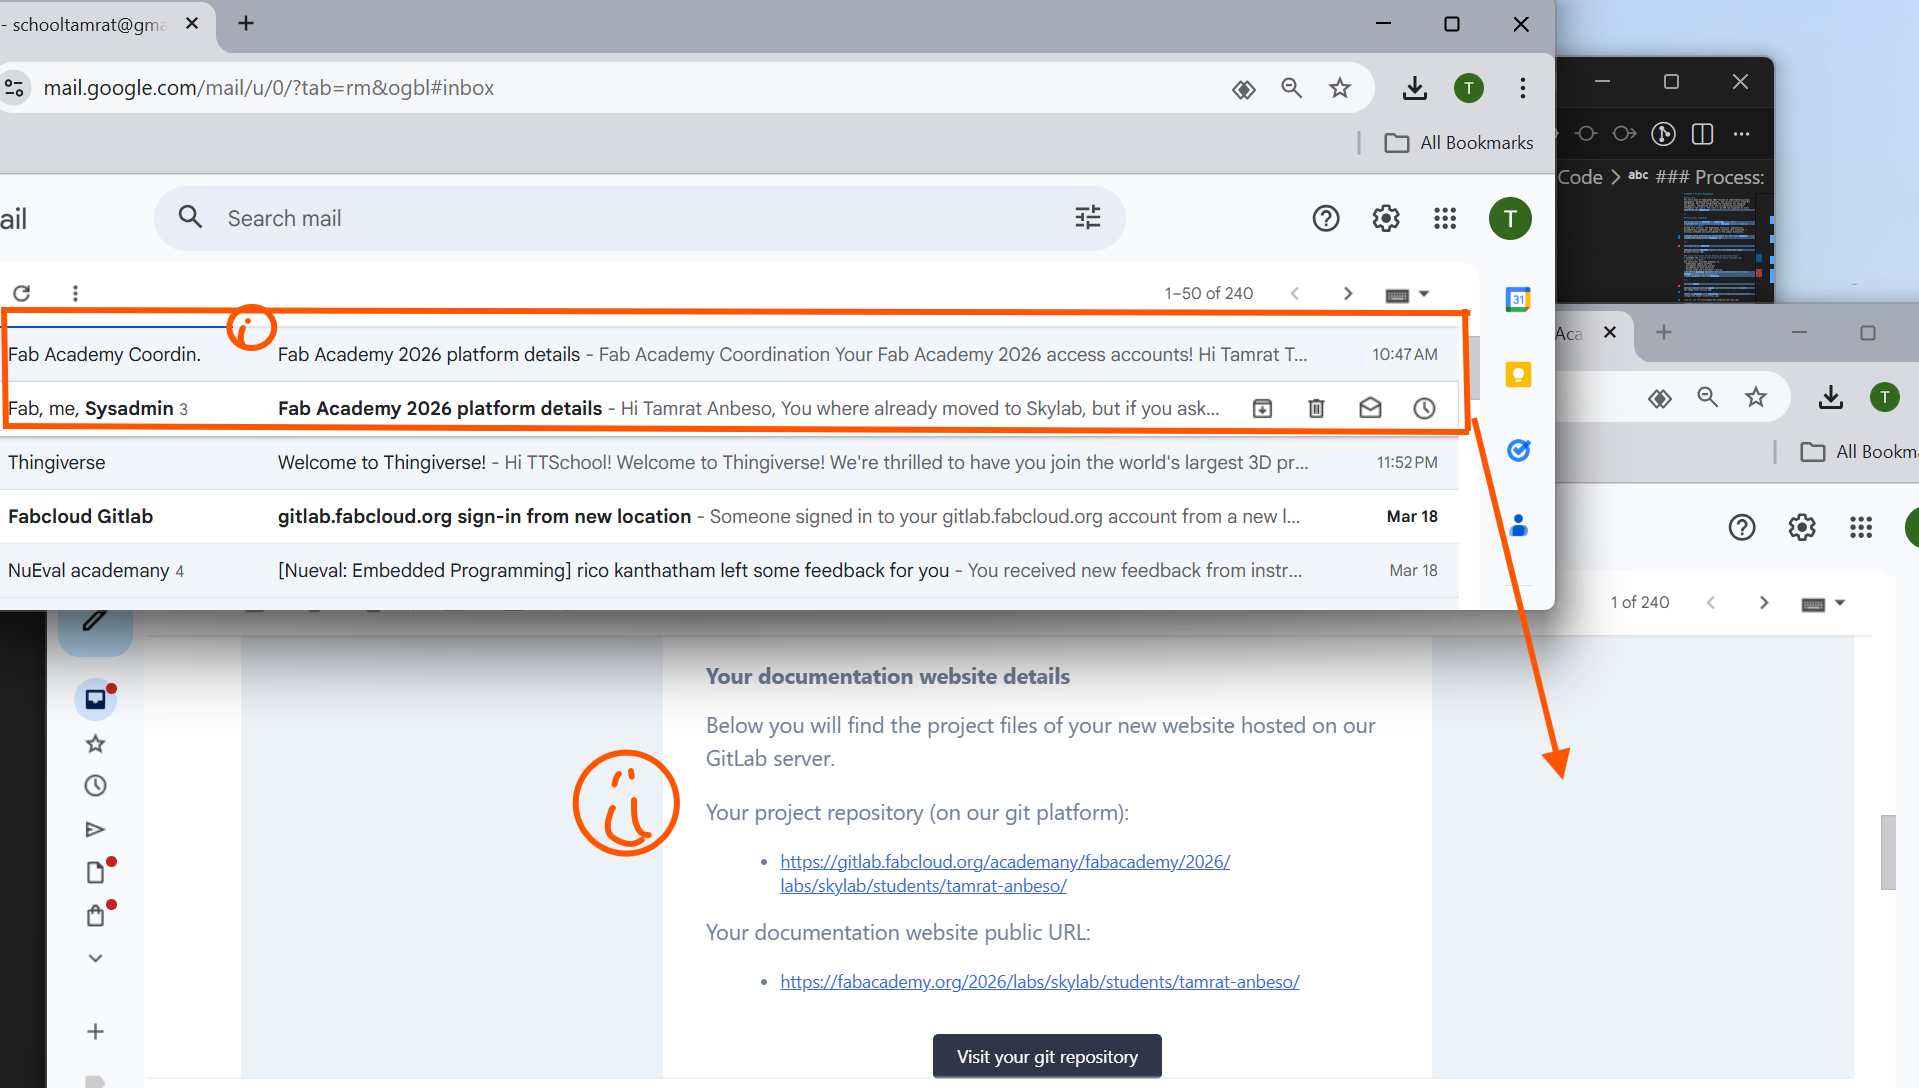The width and height of the screenshot is (1919, 1088).
Task: Mark the Sysadmin conversation as unread
Action: point(1370,408)
